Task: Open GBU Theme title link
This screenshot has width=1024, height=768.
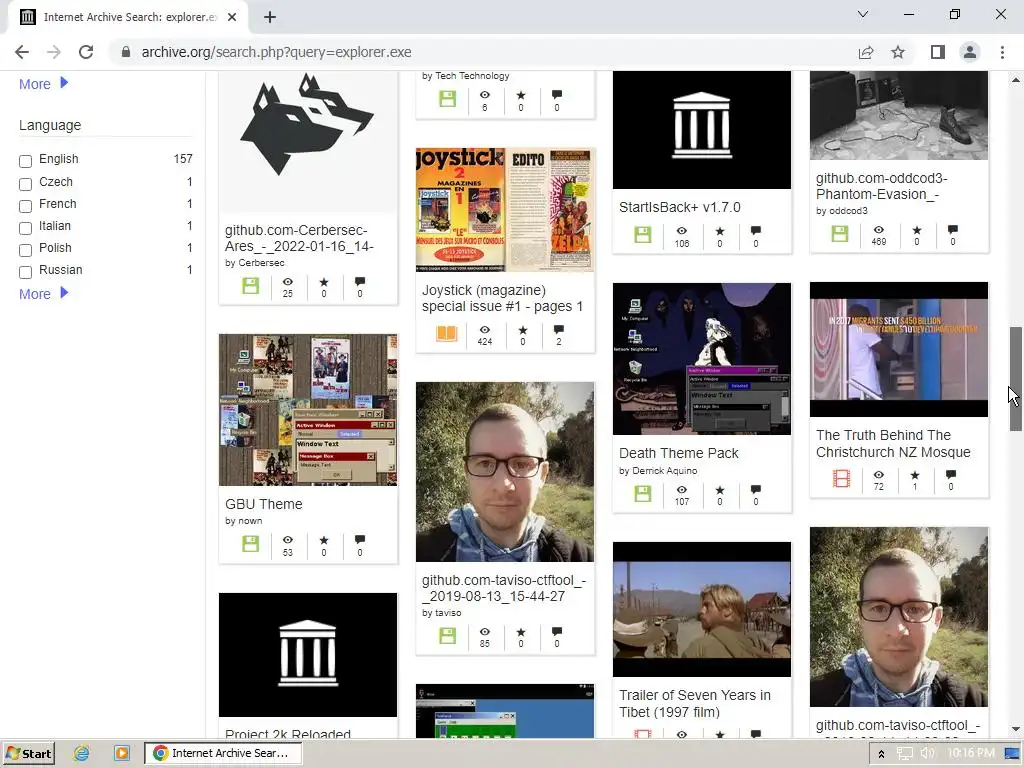Action: (x=264, y=504)
